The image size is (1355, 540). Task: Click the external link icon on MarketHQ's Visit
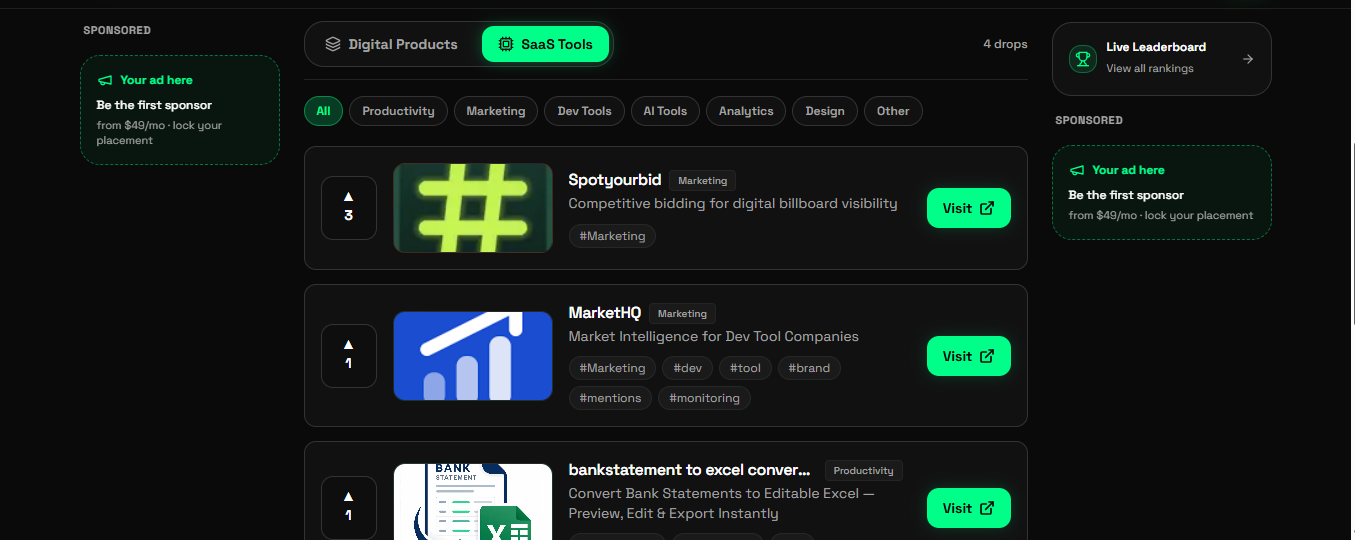pos(987,356)
